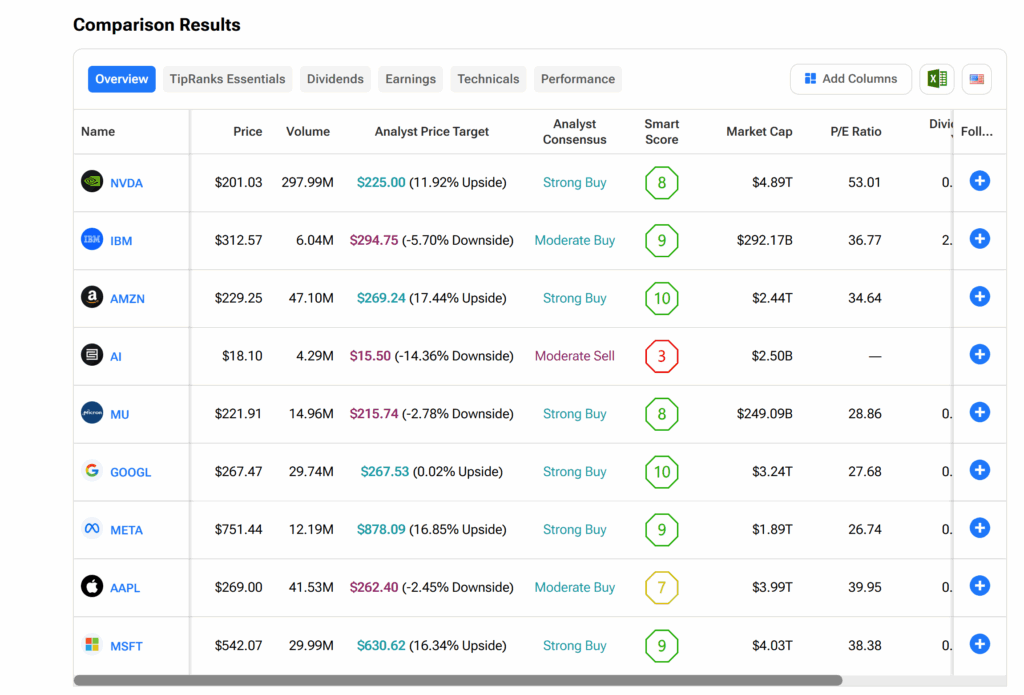Click the Excel export icon

coord(937,79)
